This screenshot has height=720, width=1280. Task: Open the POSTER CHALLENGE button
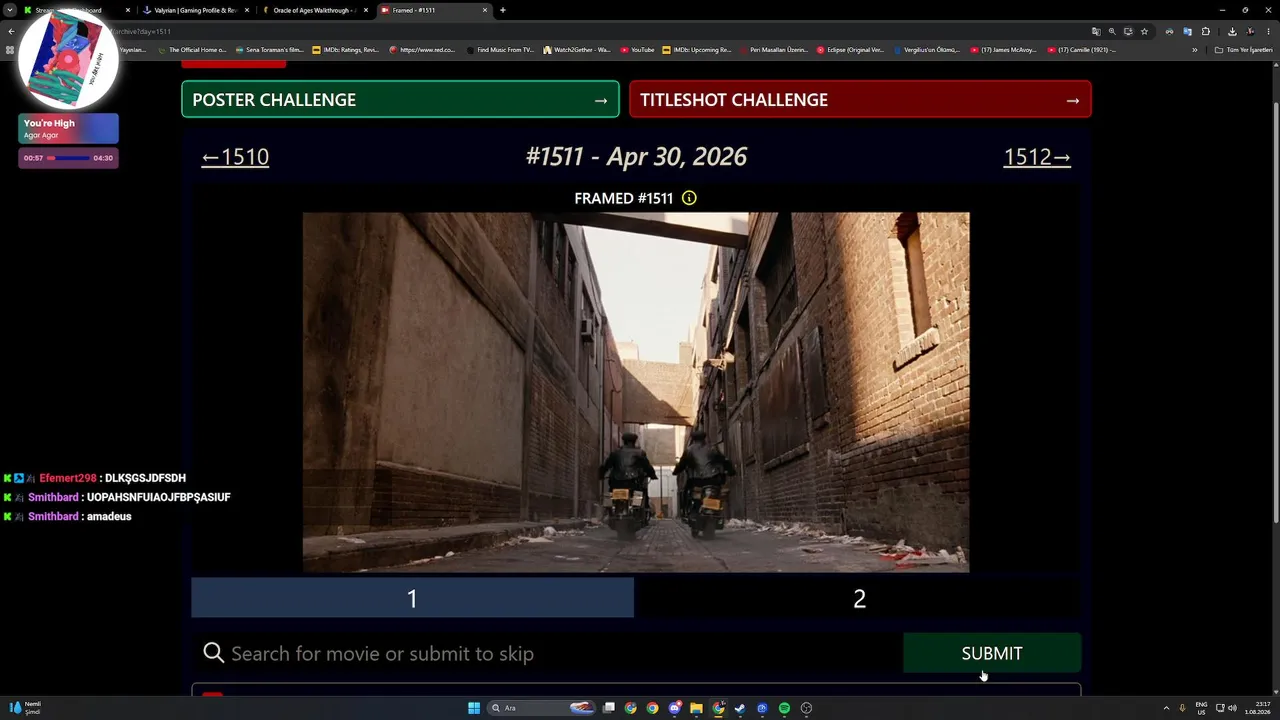(x=400, y=100)
